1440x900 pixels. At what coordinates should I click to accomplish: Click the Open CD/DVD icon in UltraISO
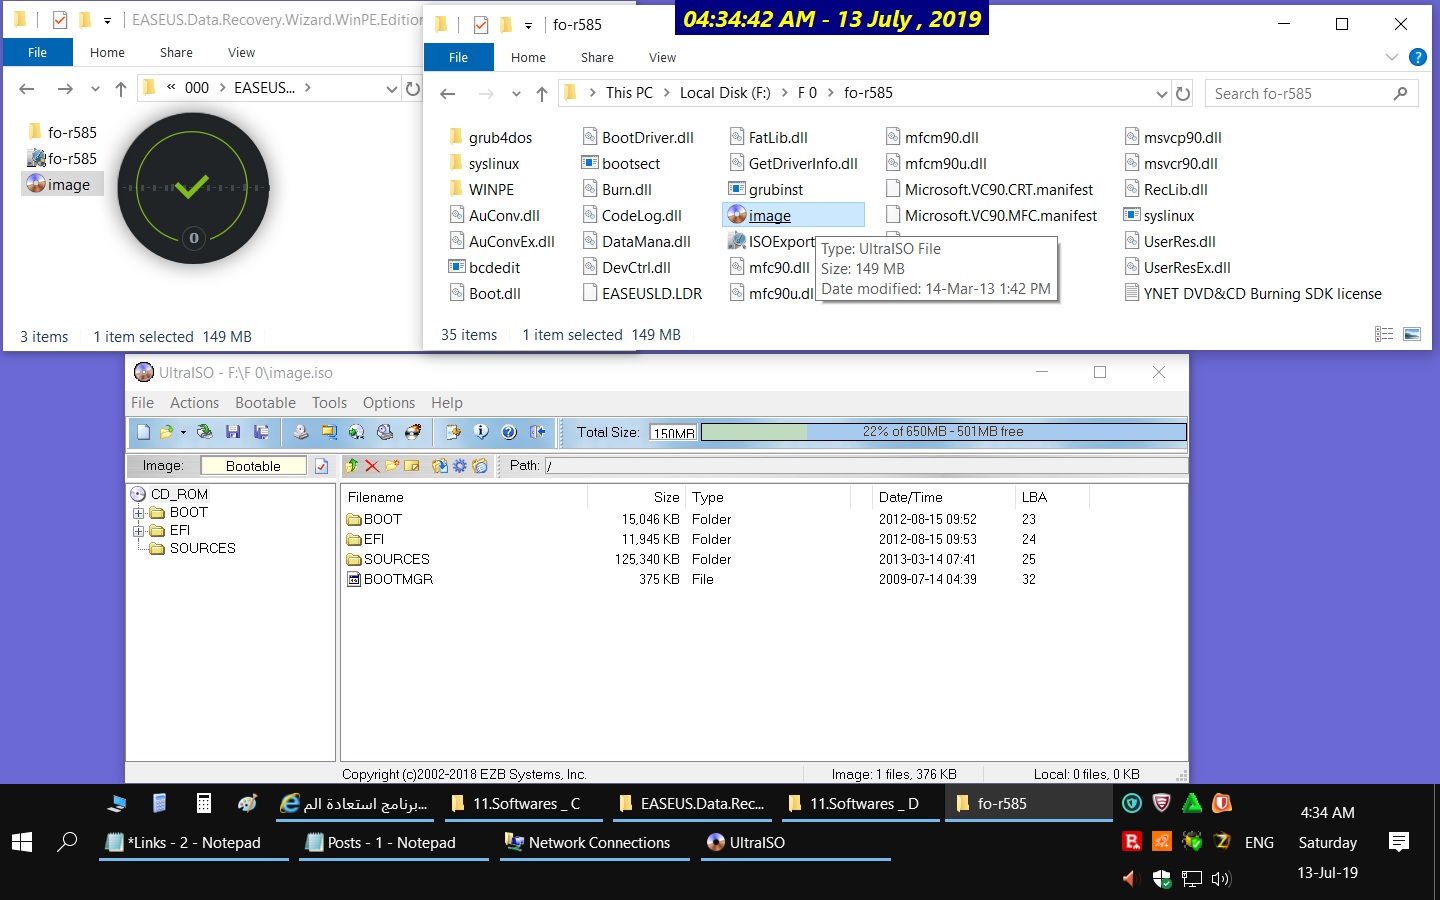pos(205,432)
